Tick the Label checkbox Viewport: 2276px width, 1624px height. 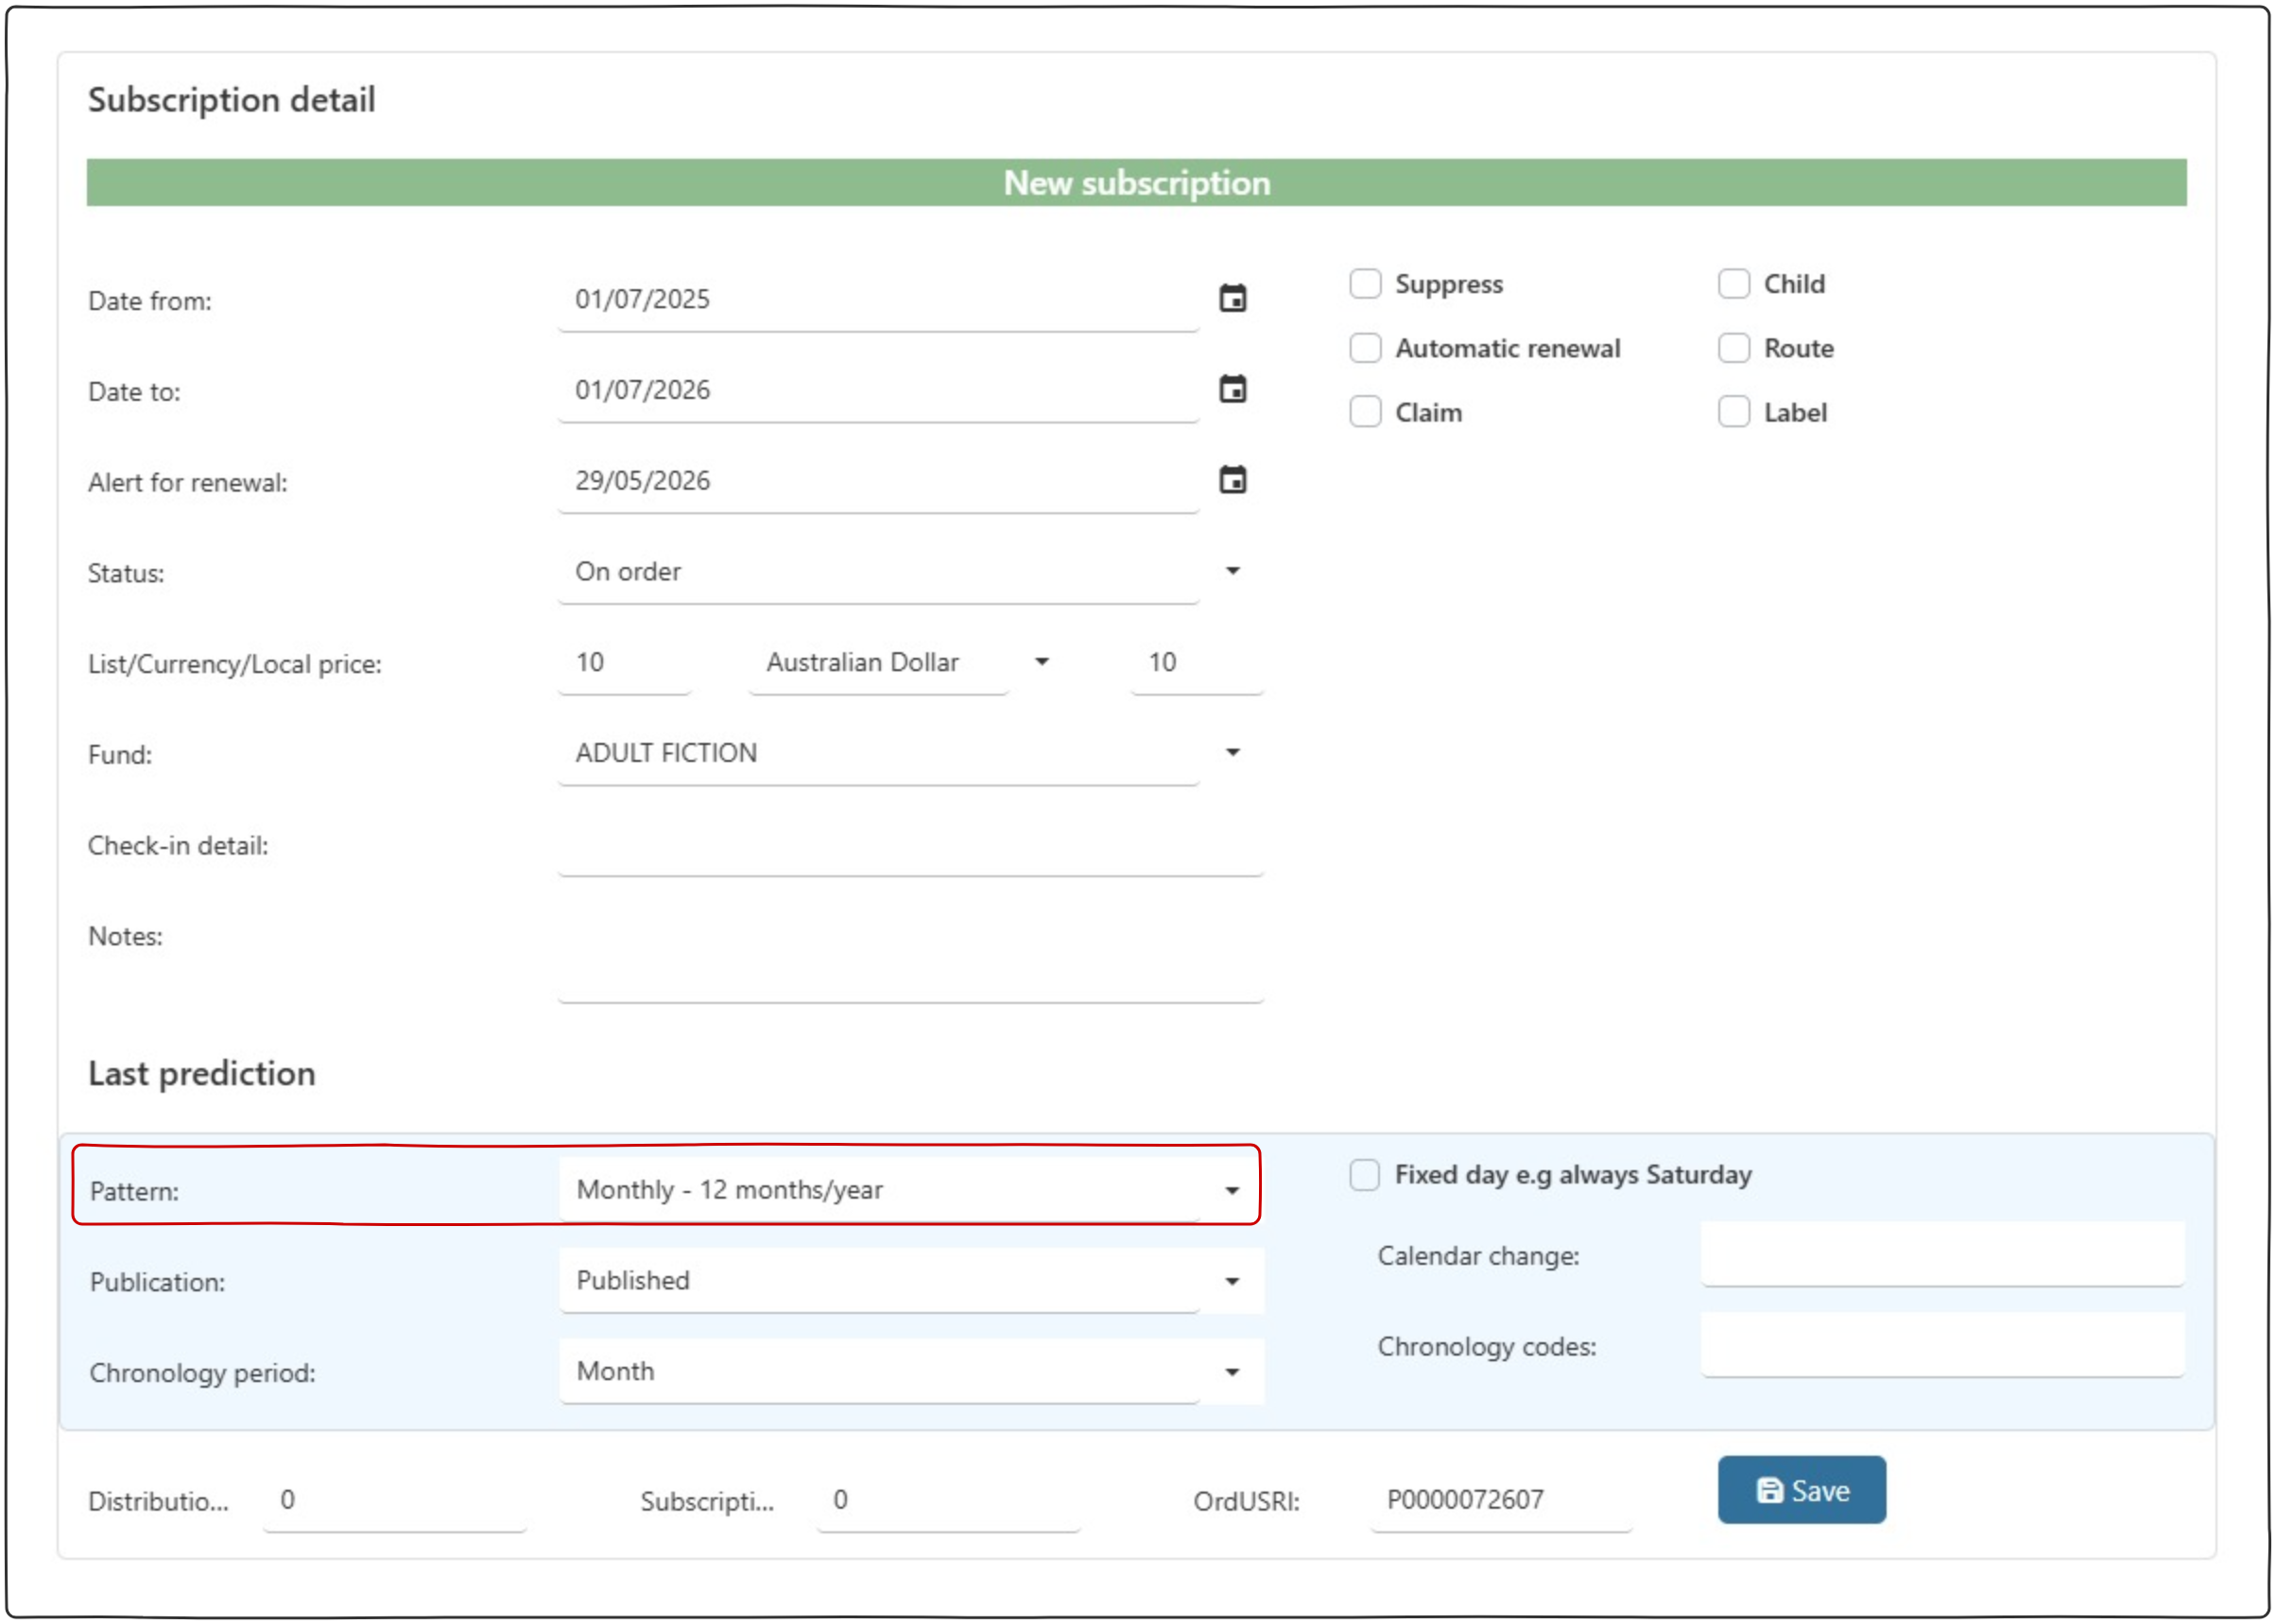pyautogui.click(x=1733, y=412)
